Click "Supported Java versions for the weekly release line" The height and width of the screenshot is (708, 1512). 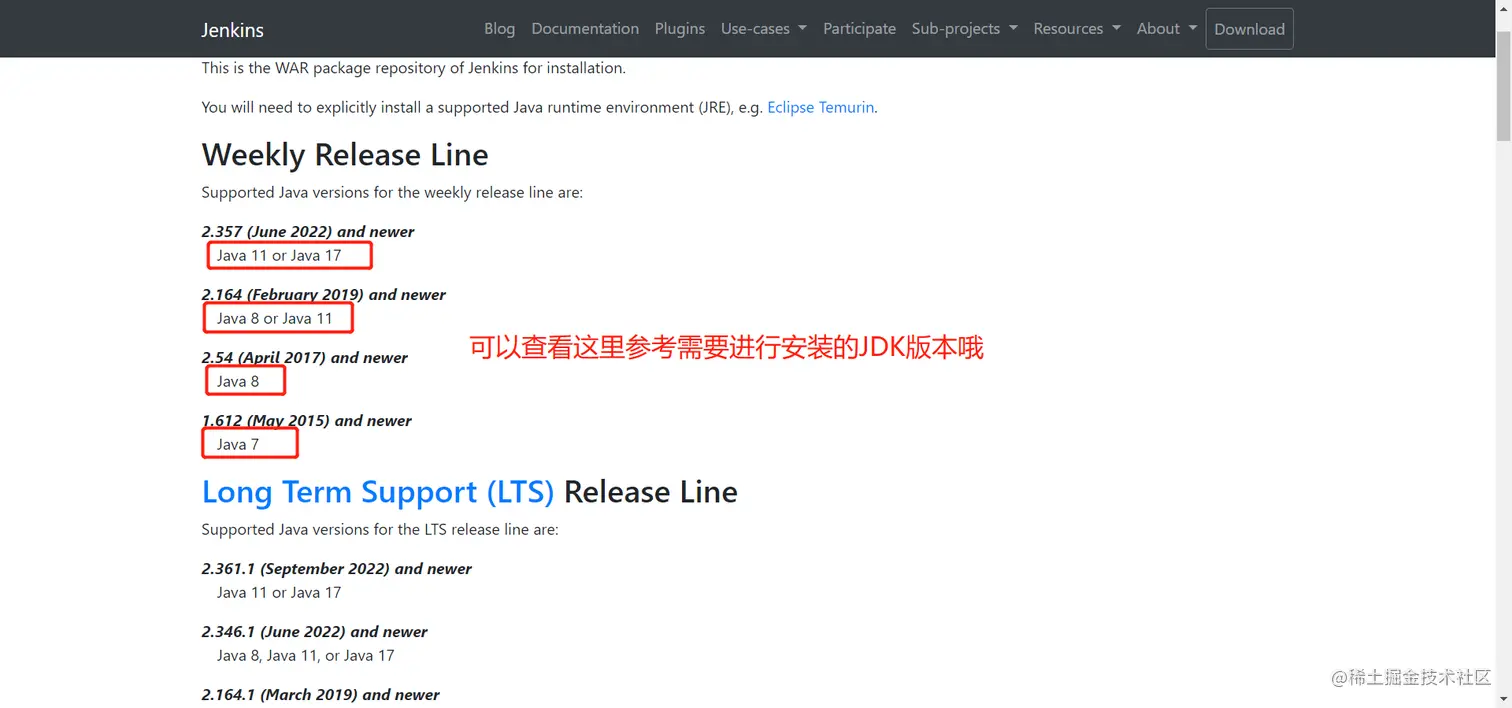392,192
